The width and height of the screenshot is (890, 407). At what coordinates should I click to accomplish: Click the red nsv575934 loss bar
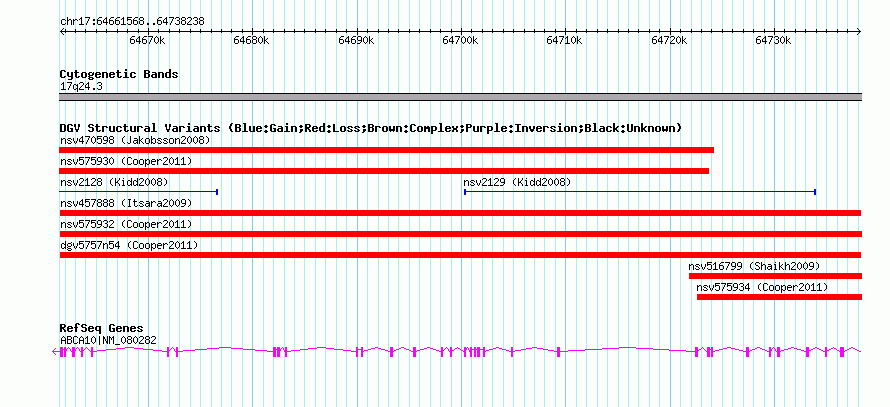point(779,297)
